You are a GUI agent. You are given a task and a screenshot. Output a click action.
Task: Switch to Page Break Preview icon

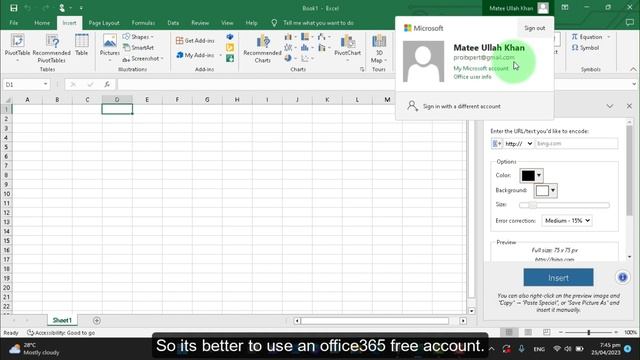click(x=547, y=332)
